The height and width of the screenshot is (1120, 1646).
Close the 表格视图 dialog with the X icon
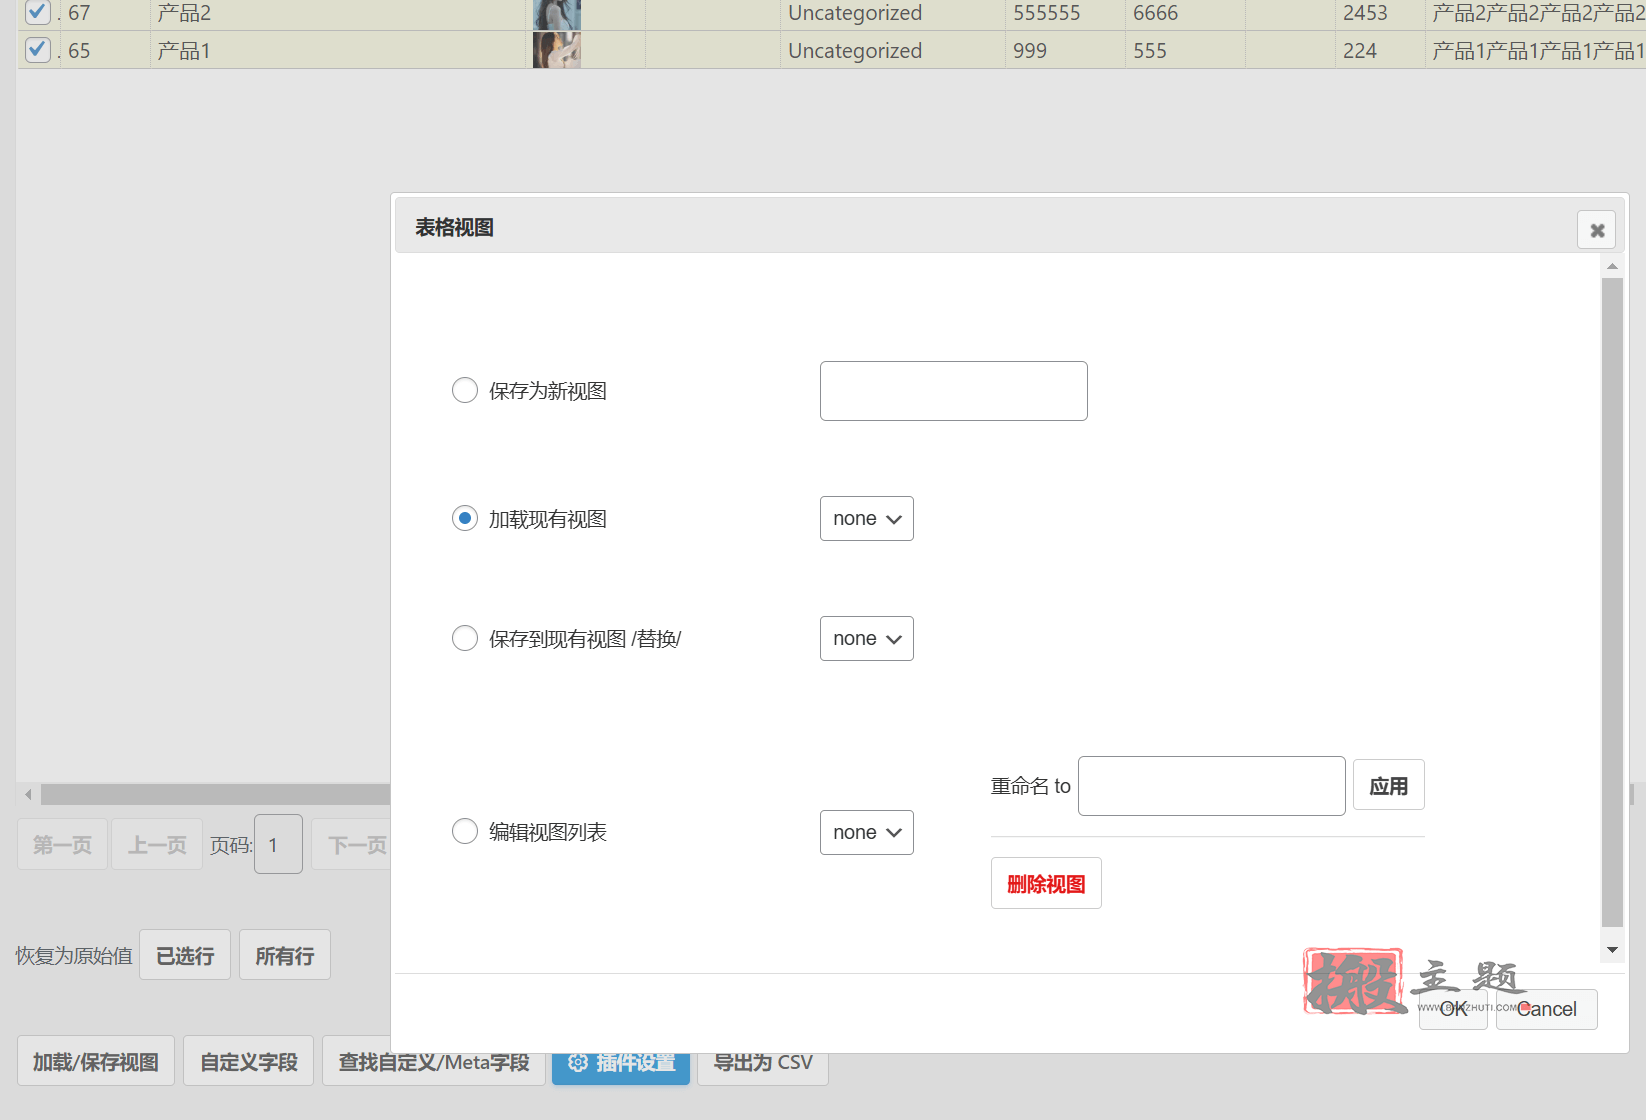click(x=1597, y=230)
